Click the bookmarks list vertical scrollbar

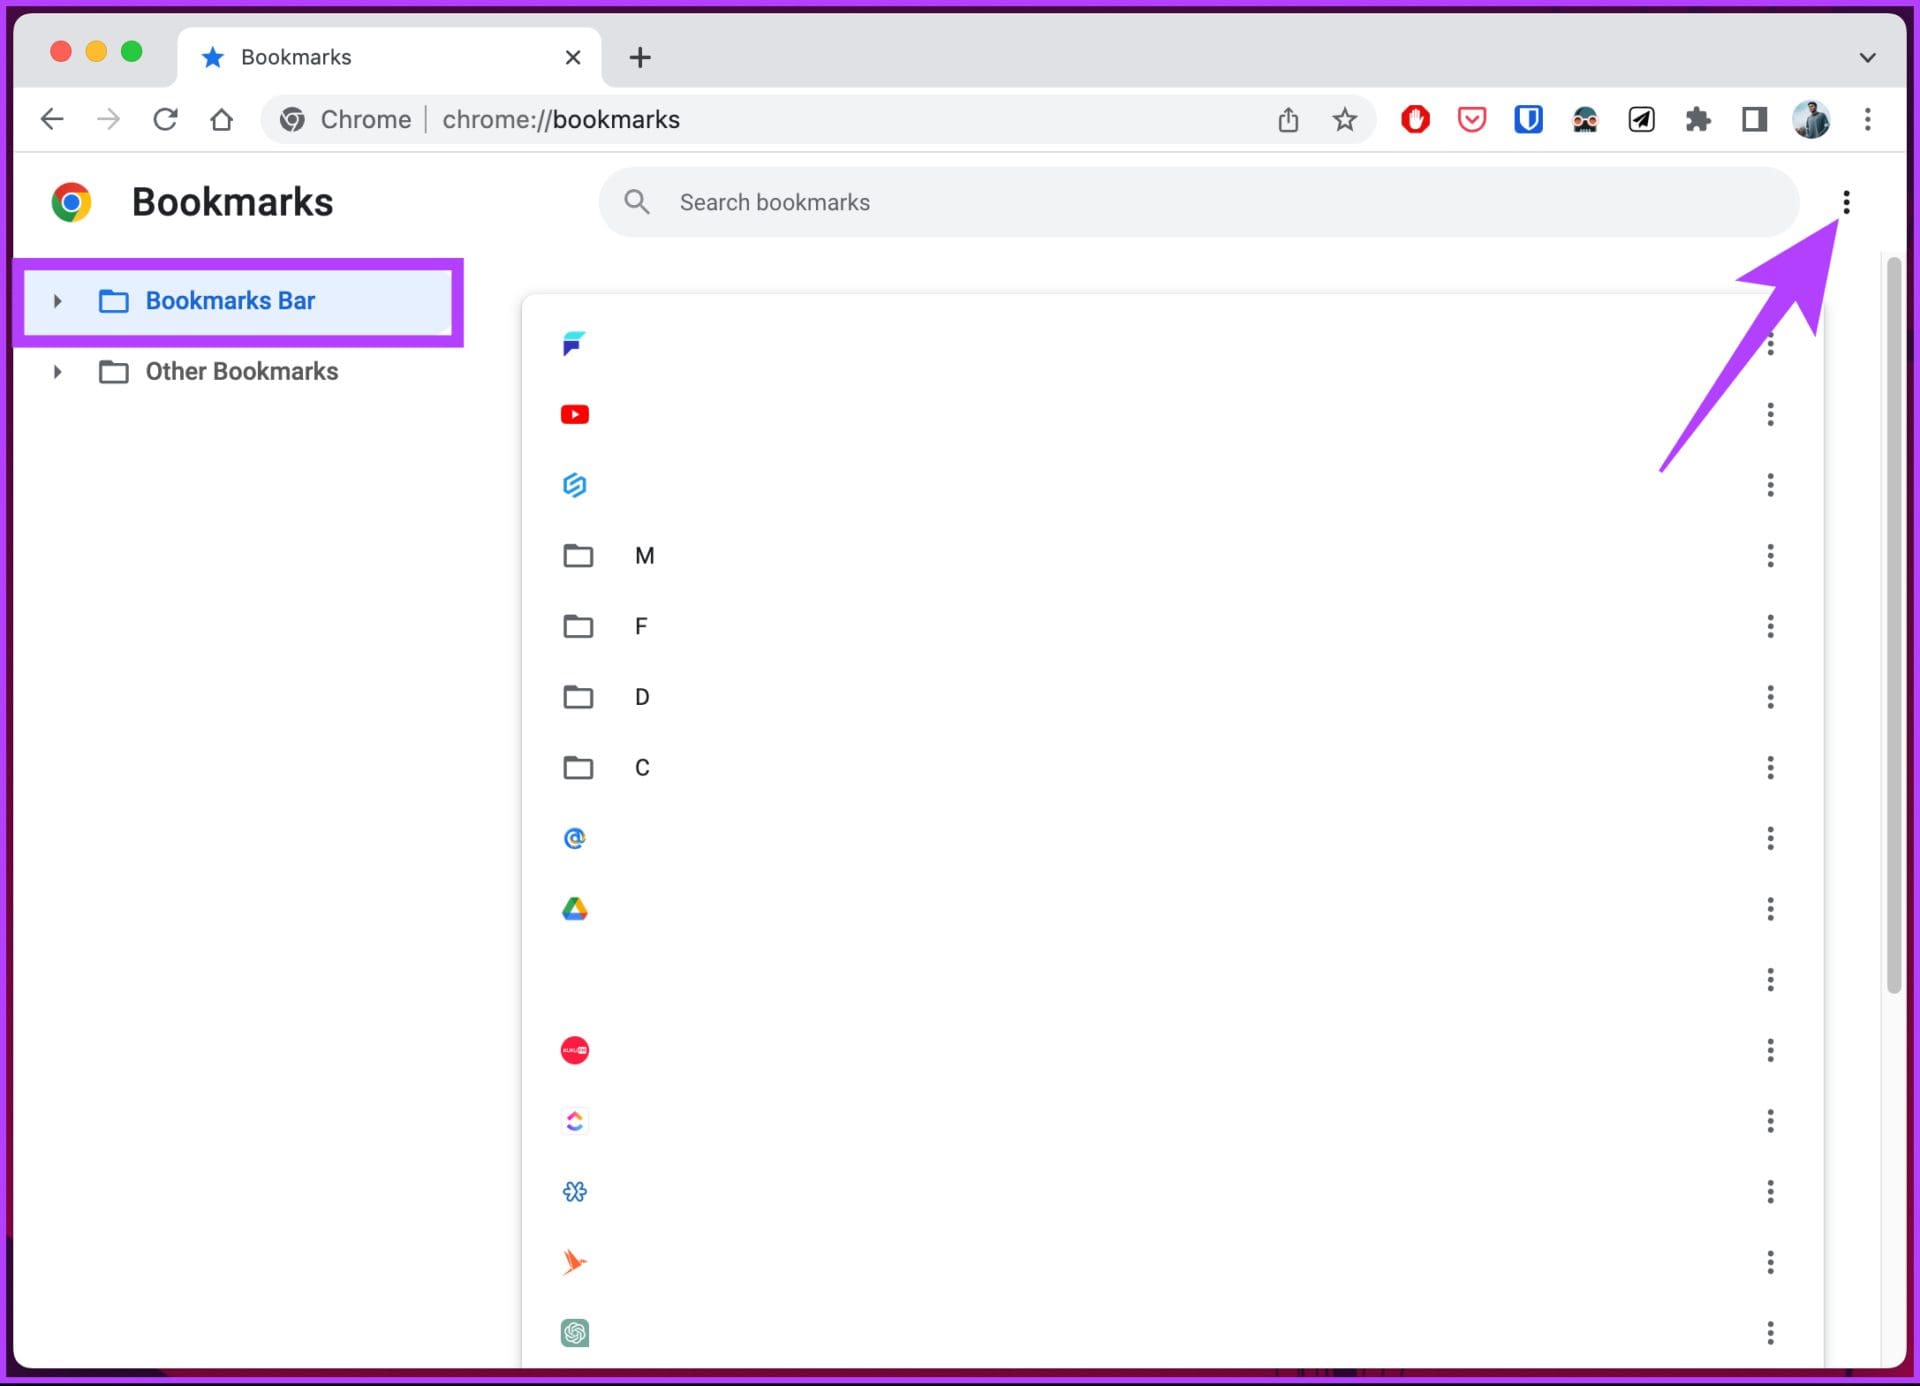point(1893,626)
